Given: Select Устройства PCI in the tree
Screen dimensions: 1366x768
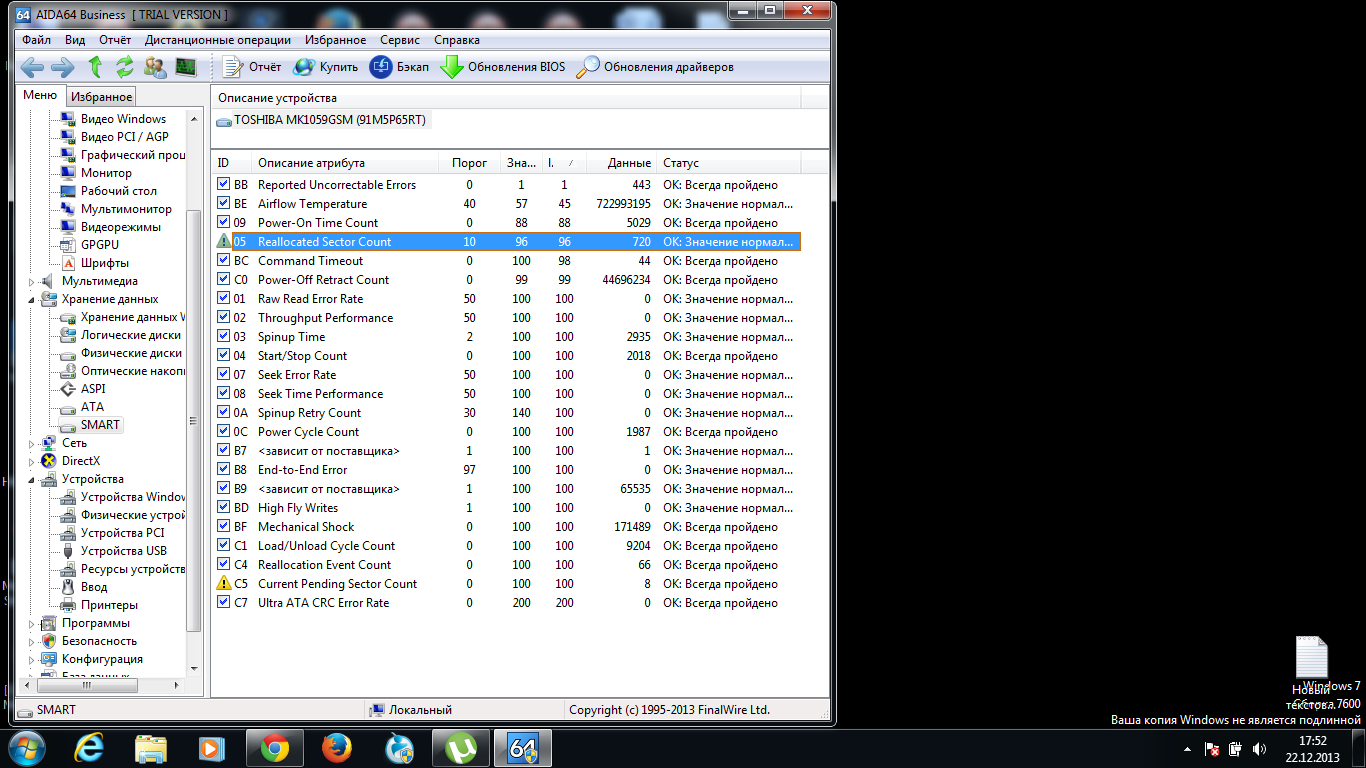Looking at the screenshot, I should pyautogui.click(x=122, y=533).
